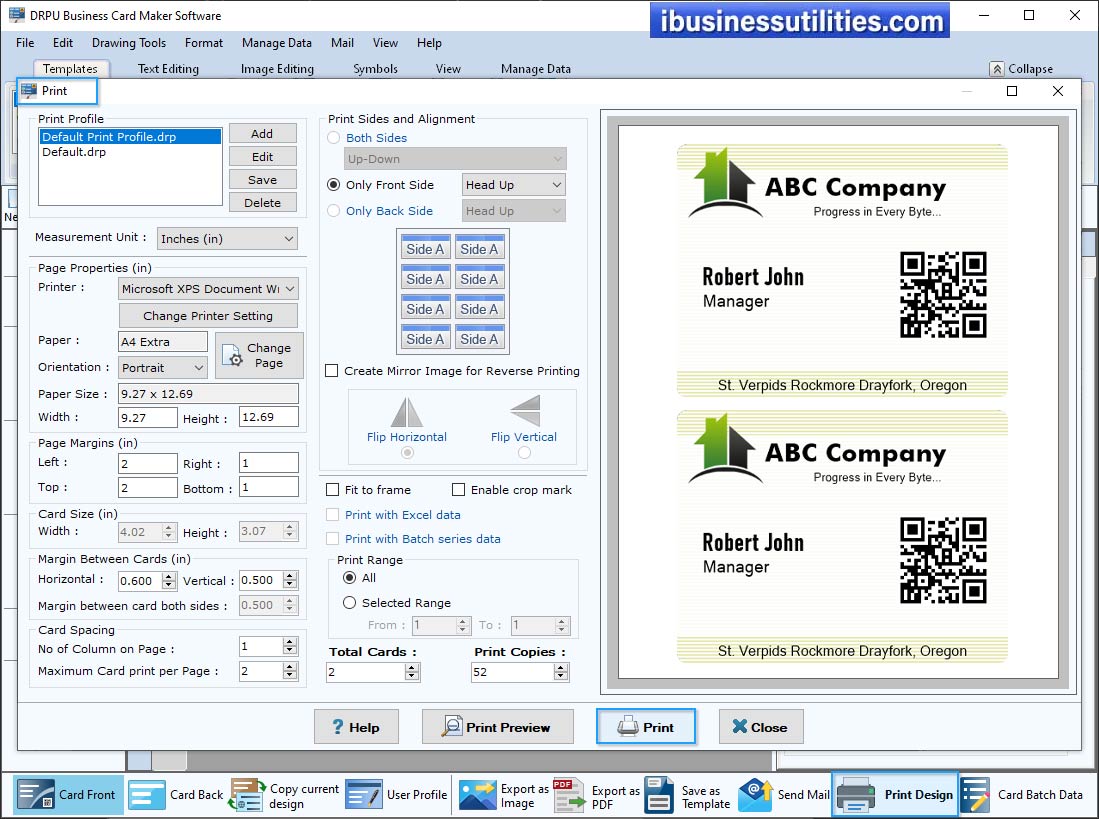This screenshot has width=1099, height=819.
Task: Open the Drawing Tools menu
Action: tap(128, 43)
